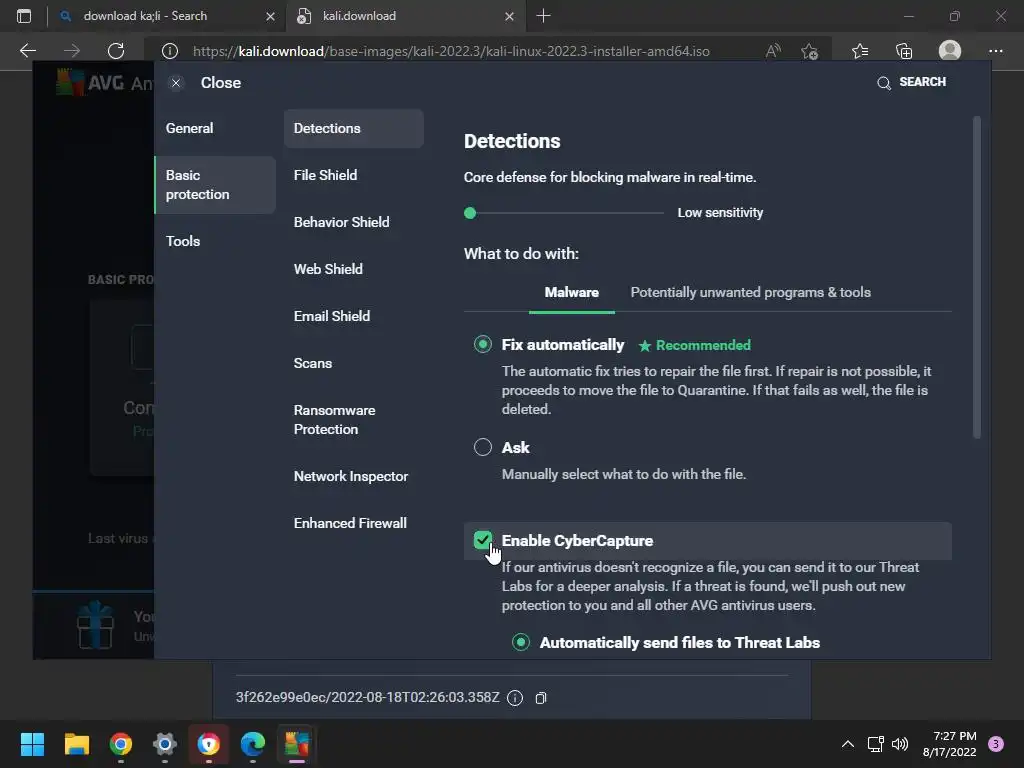The height and width of the screenshot is (768, 1024).
Task: Open Edge Settings and more menu
Action: pyautogui.click(x=996, y=51)
